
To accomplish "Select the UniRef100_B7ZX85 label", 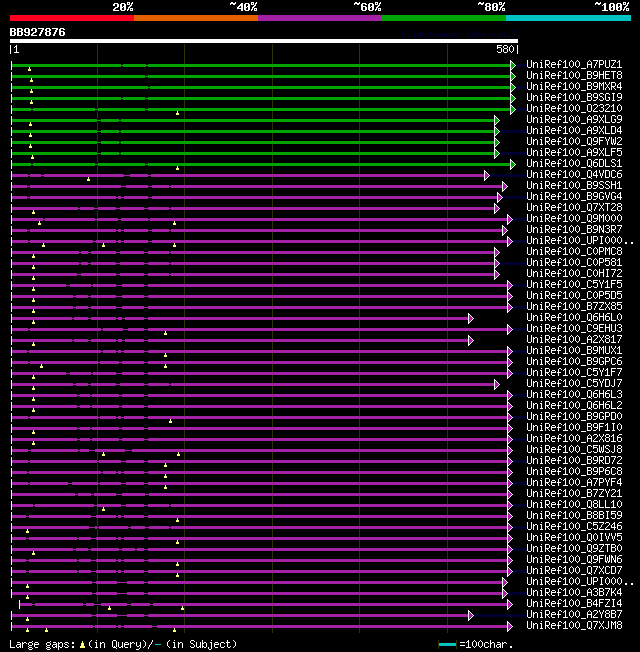I will point(574,306).
